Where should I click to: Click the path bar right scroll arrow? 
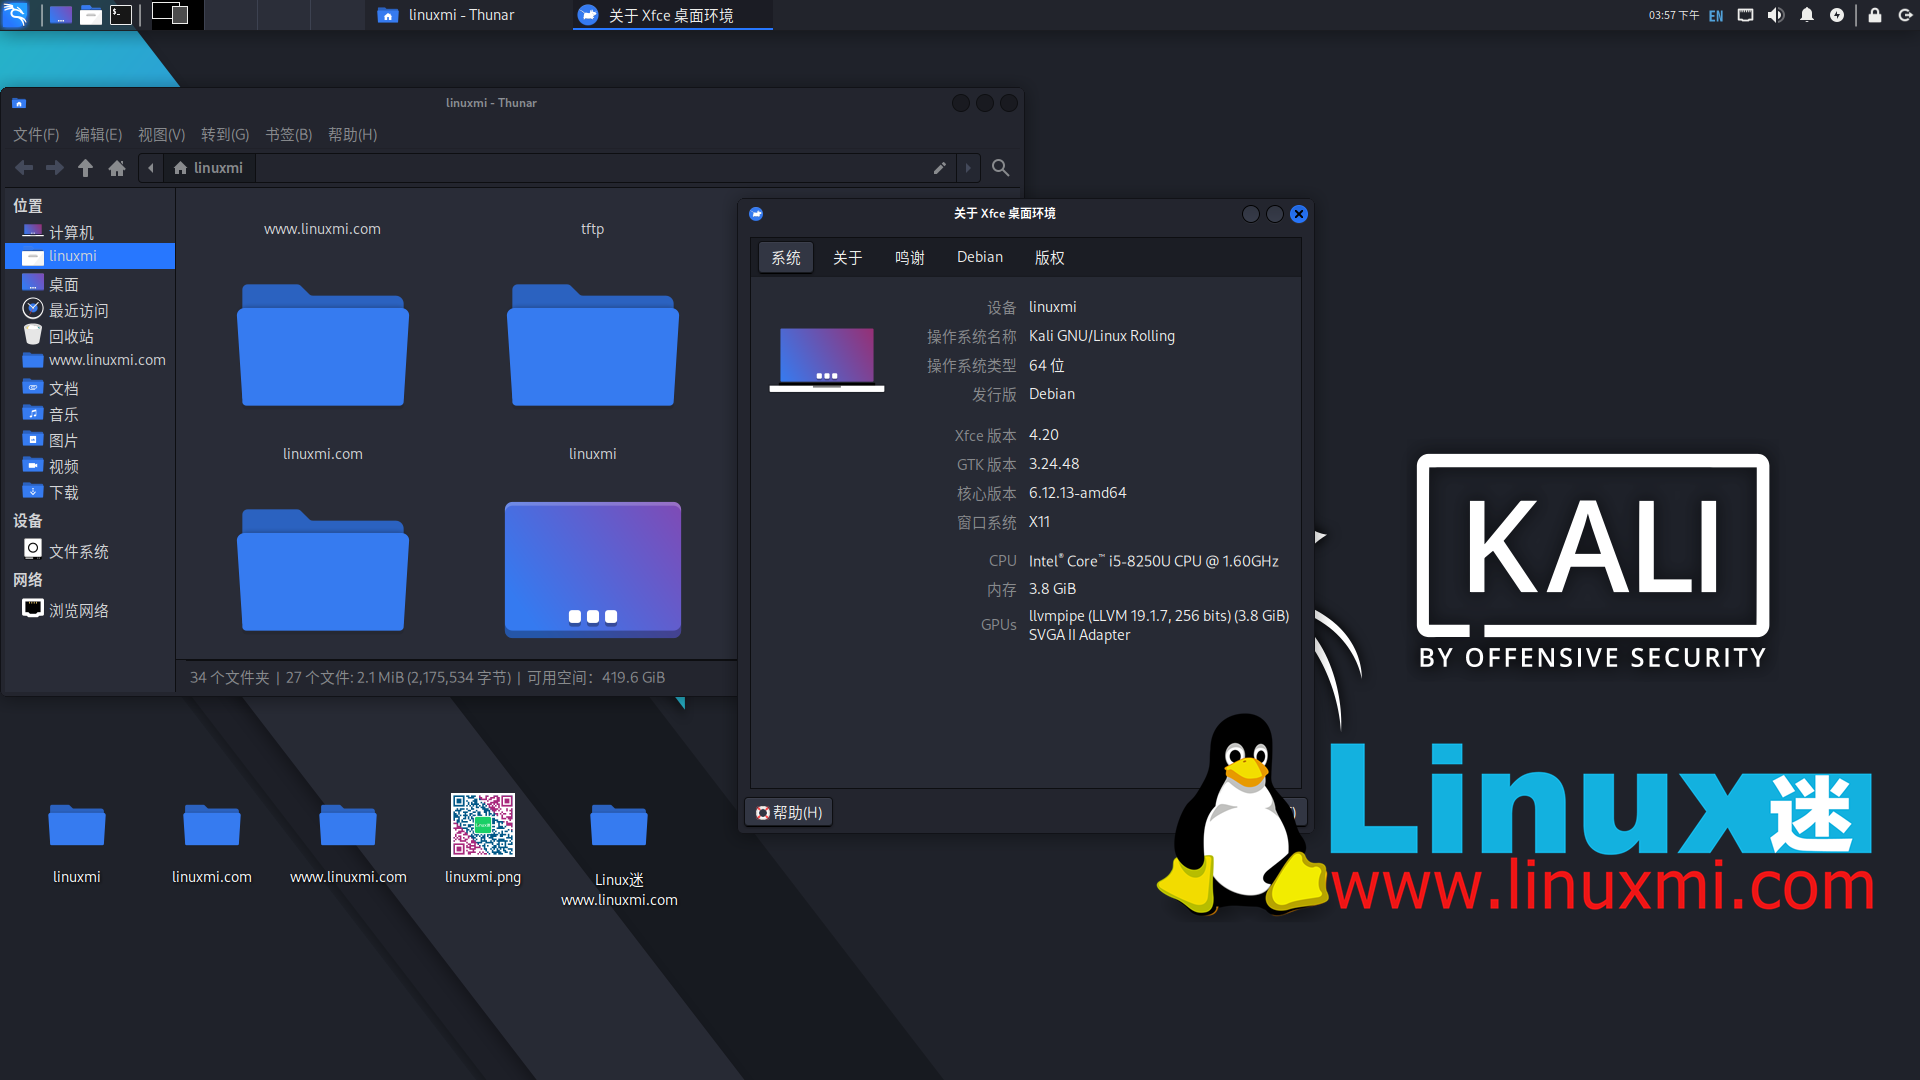coord(968,168)
